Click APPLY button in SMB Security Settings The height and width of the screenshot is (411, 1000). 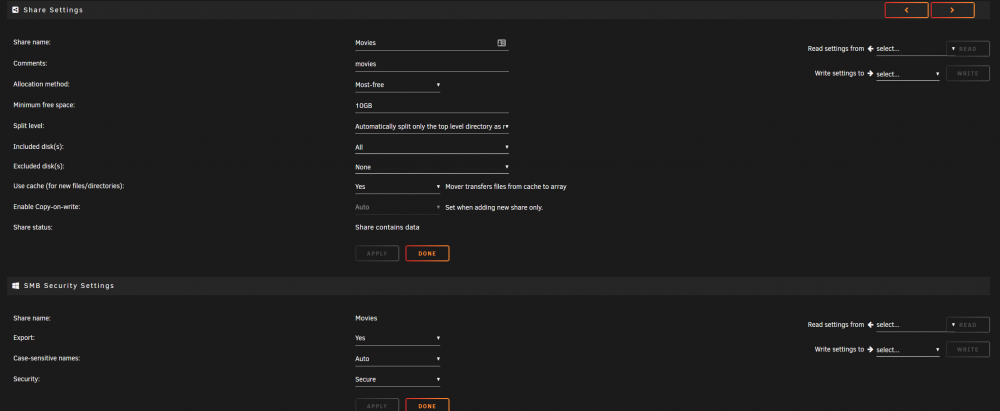[x=377, y=405]
